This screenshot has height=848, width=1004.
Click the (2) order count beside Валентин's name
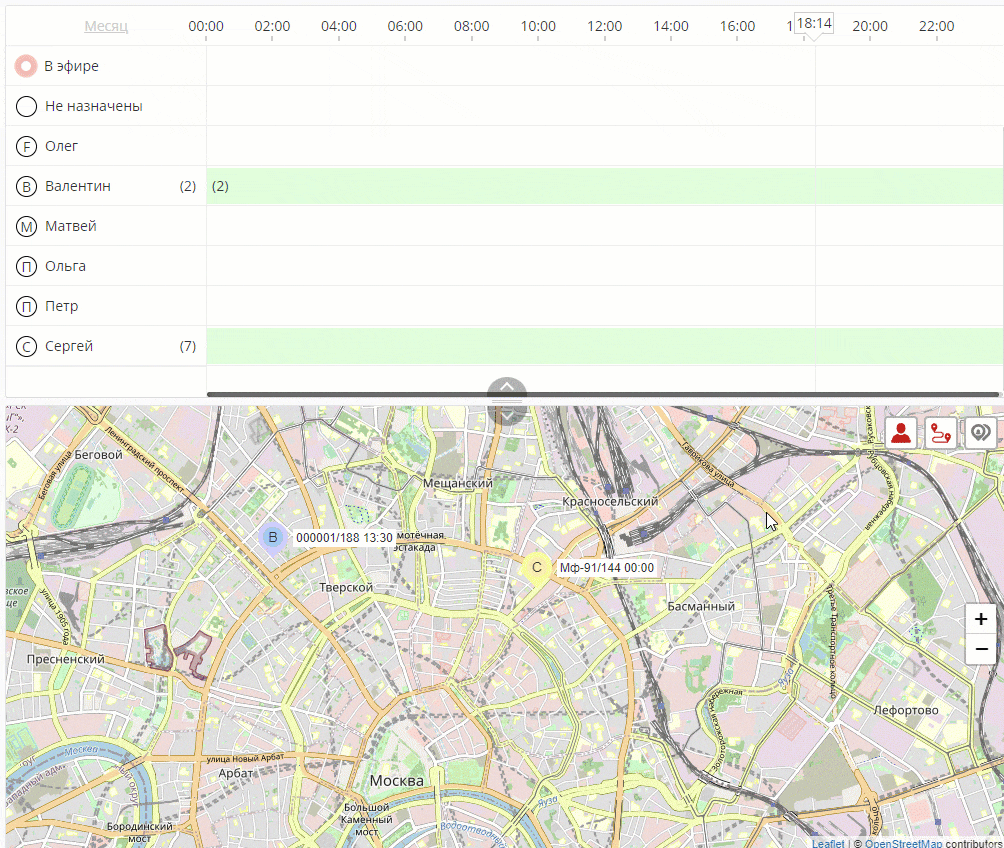(x=188, y=186)
